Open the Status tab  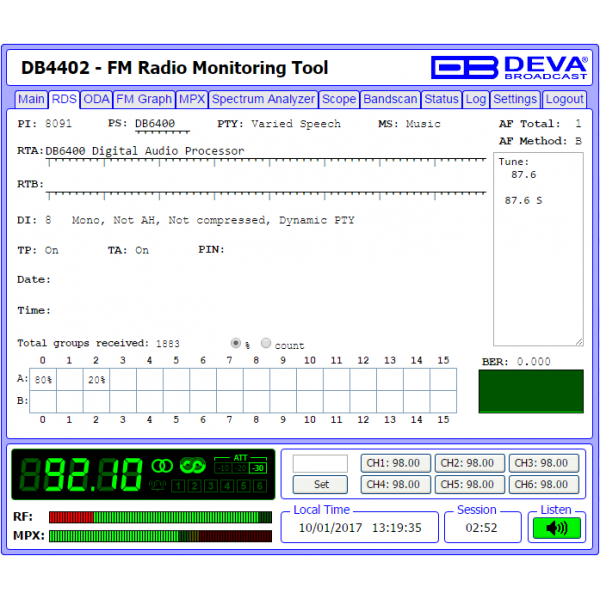[x=442, y=99]
